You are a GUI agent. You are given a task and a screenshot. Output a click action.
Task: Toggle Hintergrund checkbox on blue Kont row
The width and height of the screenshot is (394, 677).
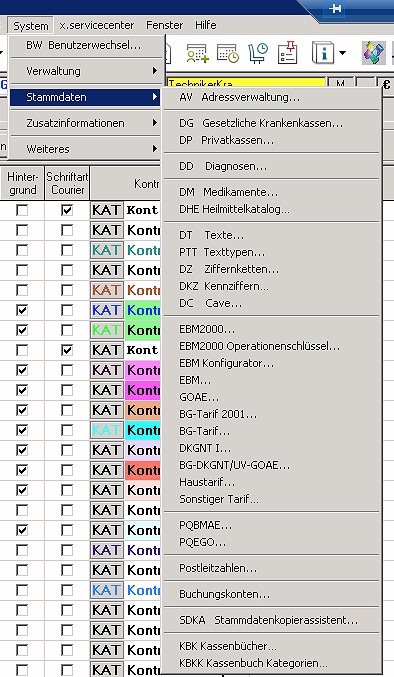22,310
